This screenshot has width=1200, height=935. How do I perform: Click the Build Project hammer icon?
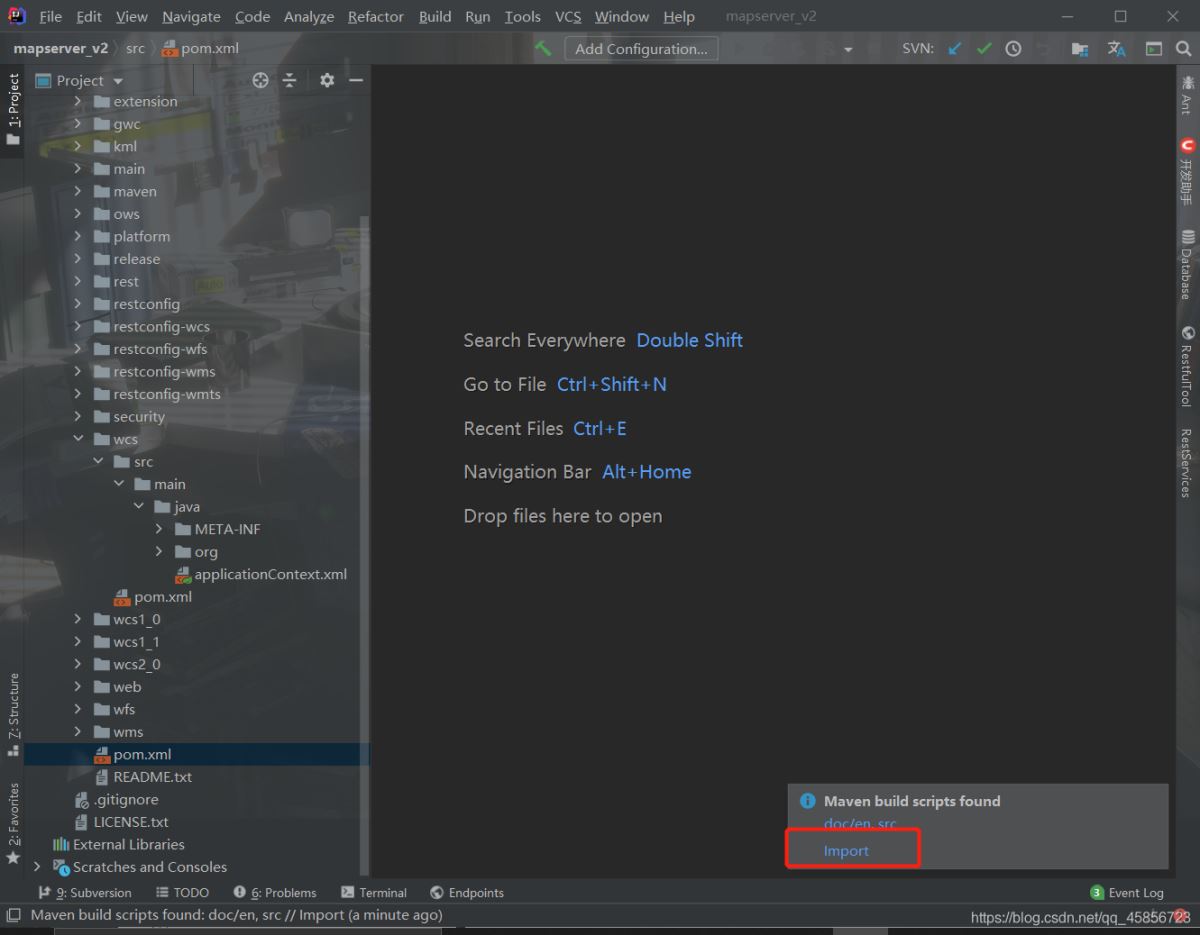543,48
